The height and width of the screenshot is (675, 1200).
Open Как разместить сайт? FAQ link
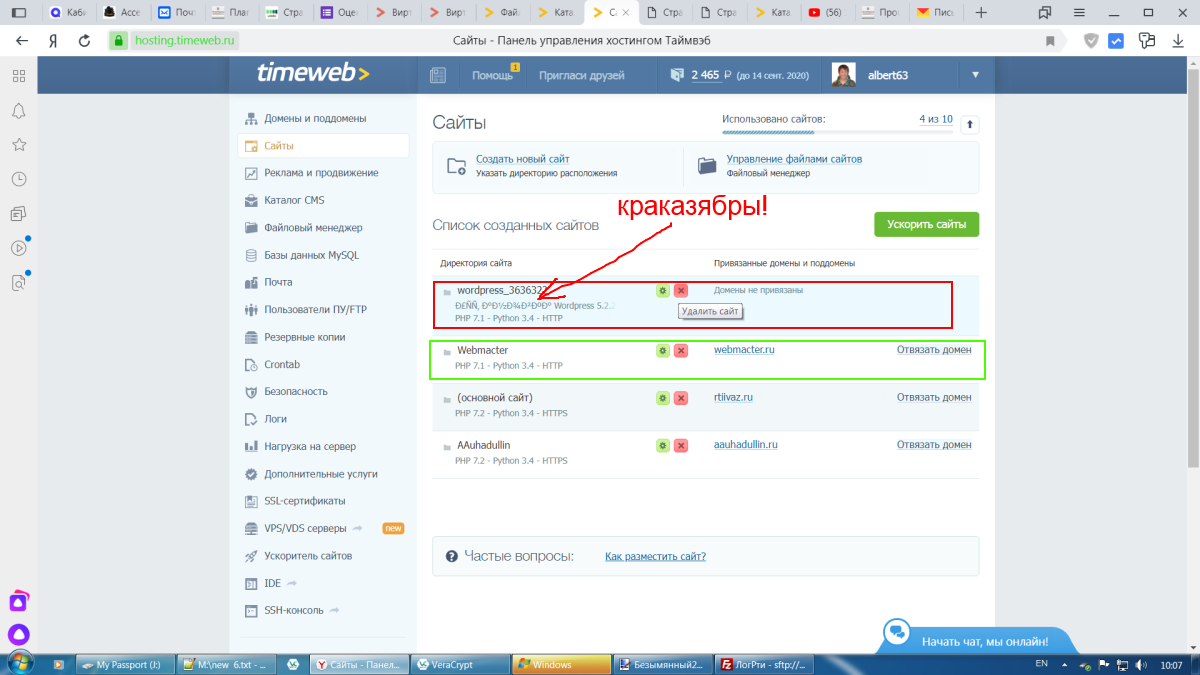click(655, 556)
